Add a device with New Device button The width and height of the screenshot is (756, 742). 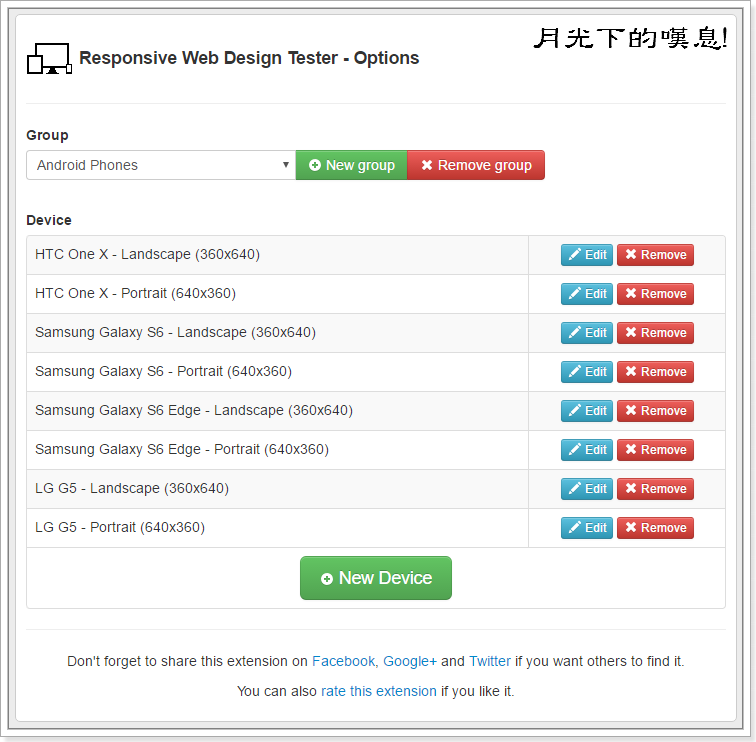376,578
